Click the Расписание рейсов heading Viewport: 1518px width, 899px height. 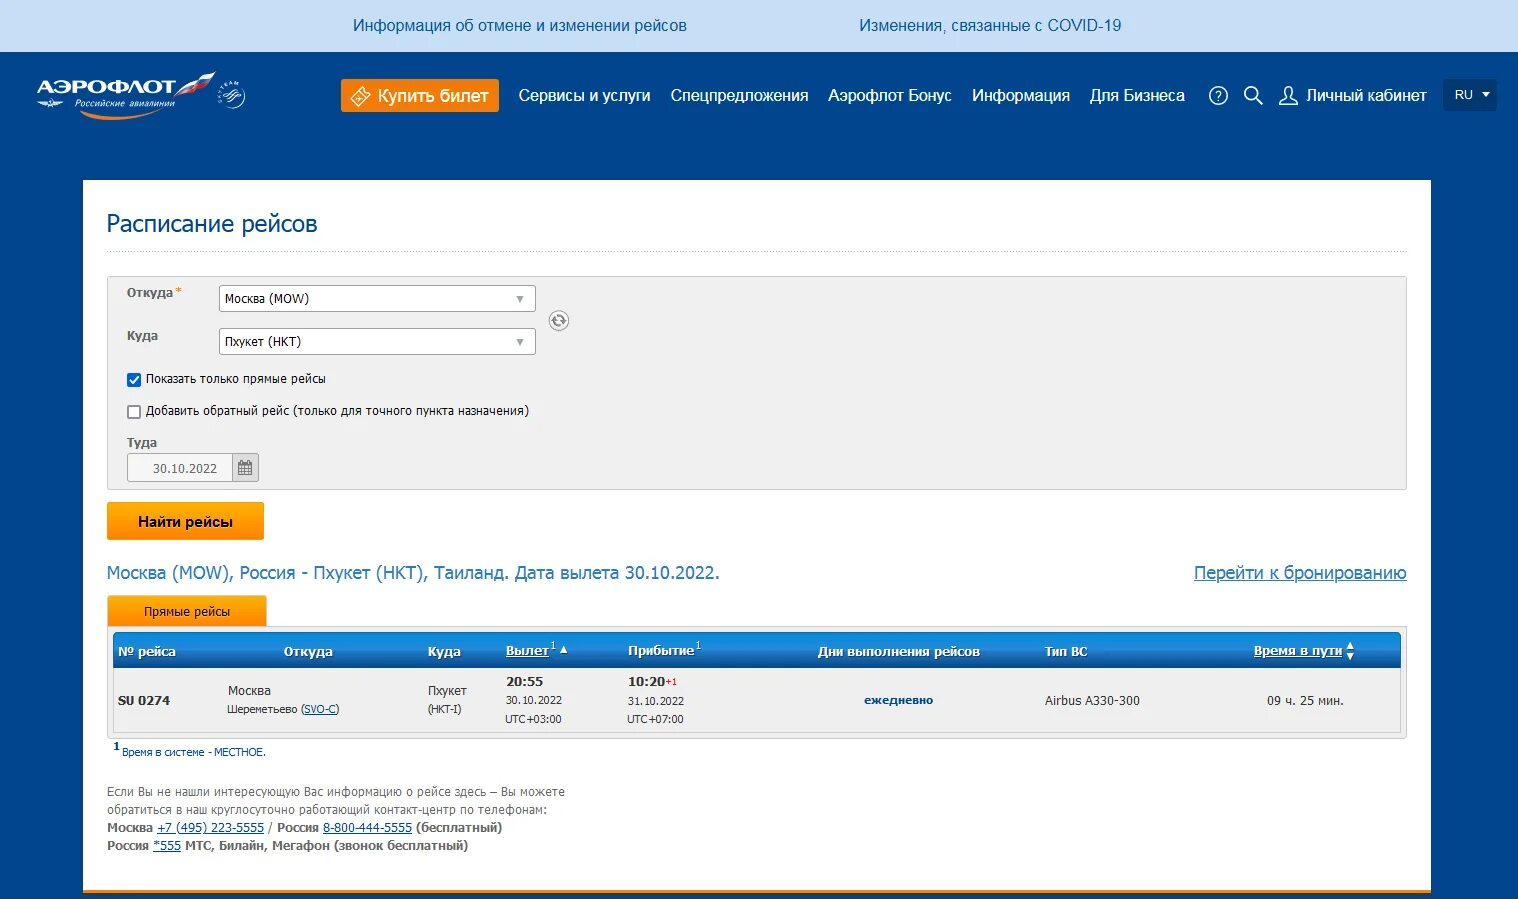click(x=212, y=224)
